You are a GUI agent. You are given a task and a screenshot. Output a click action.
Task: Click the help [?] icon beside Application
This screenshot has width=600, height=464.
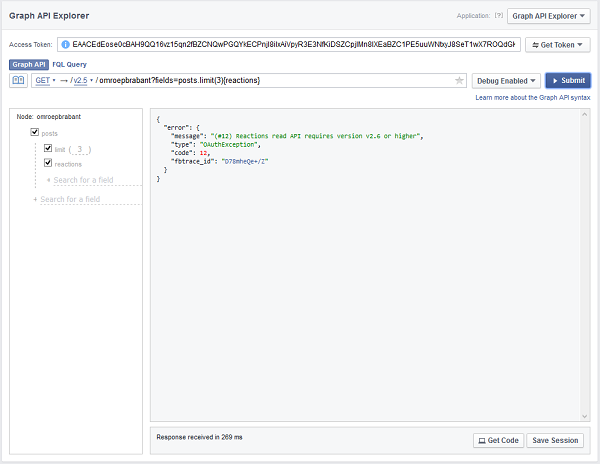pyautogui.click(x=497, y=16)
